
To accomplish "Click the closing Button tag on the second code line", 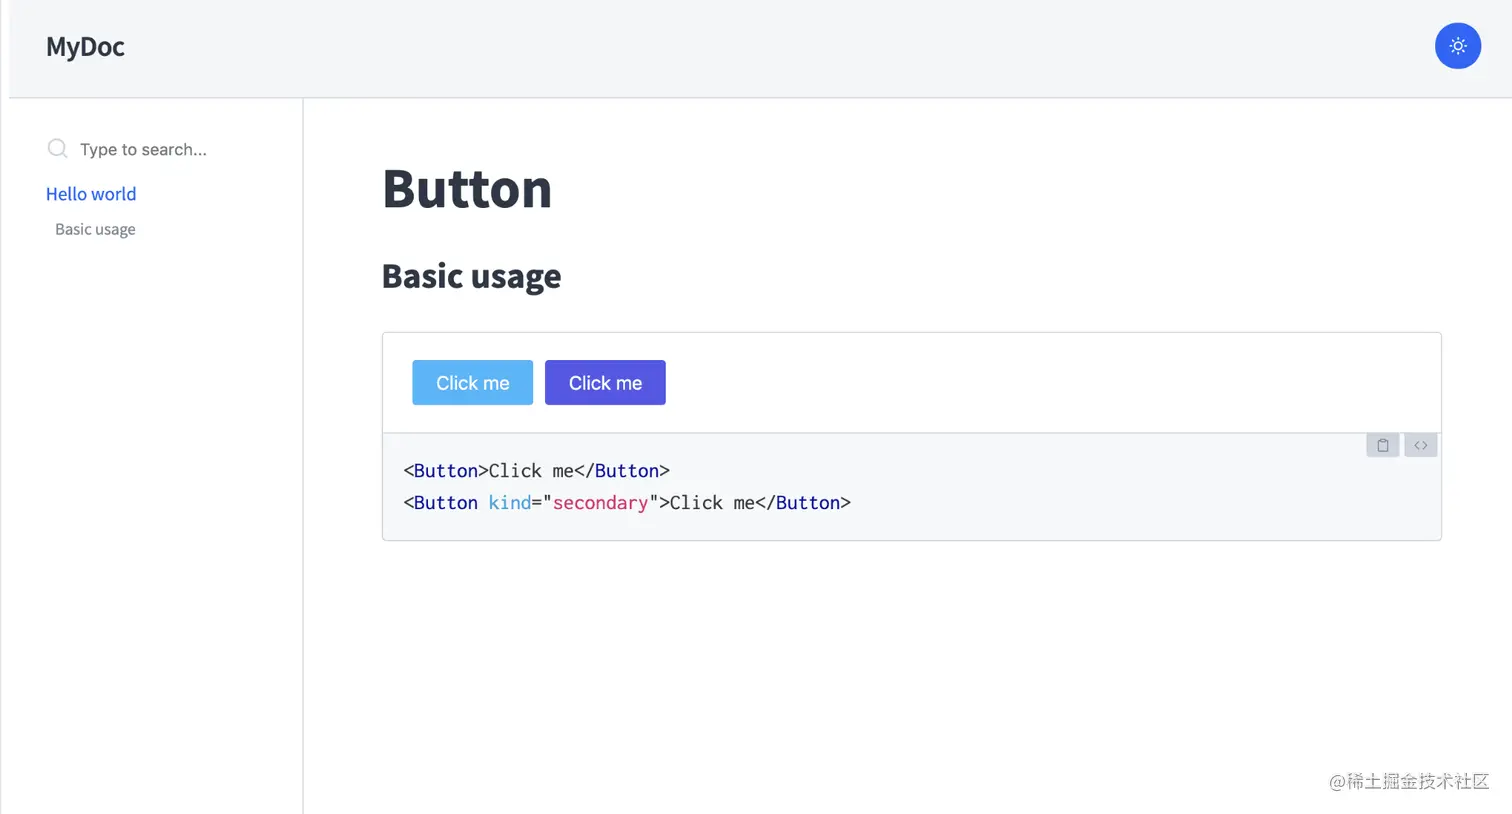I will pyautogui.click(x=803, y=503).
